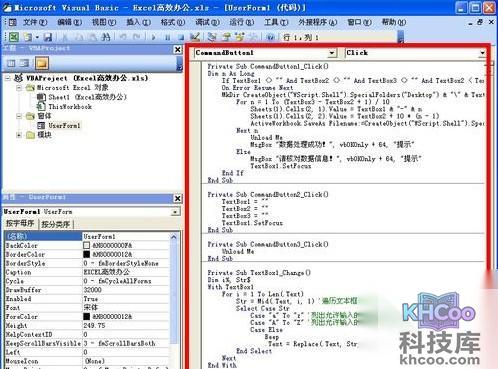Open the 编辑 menu
Screen dimensions: 498x369
pos(69,22)
